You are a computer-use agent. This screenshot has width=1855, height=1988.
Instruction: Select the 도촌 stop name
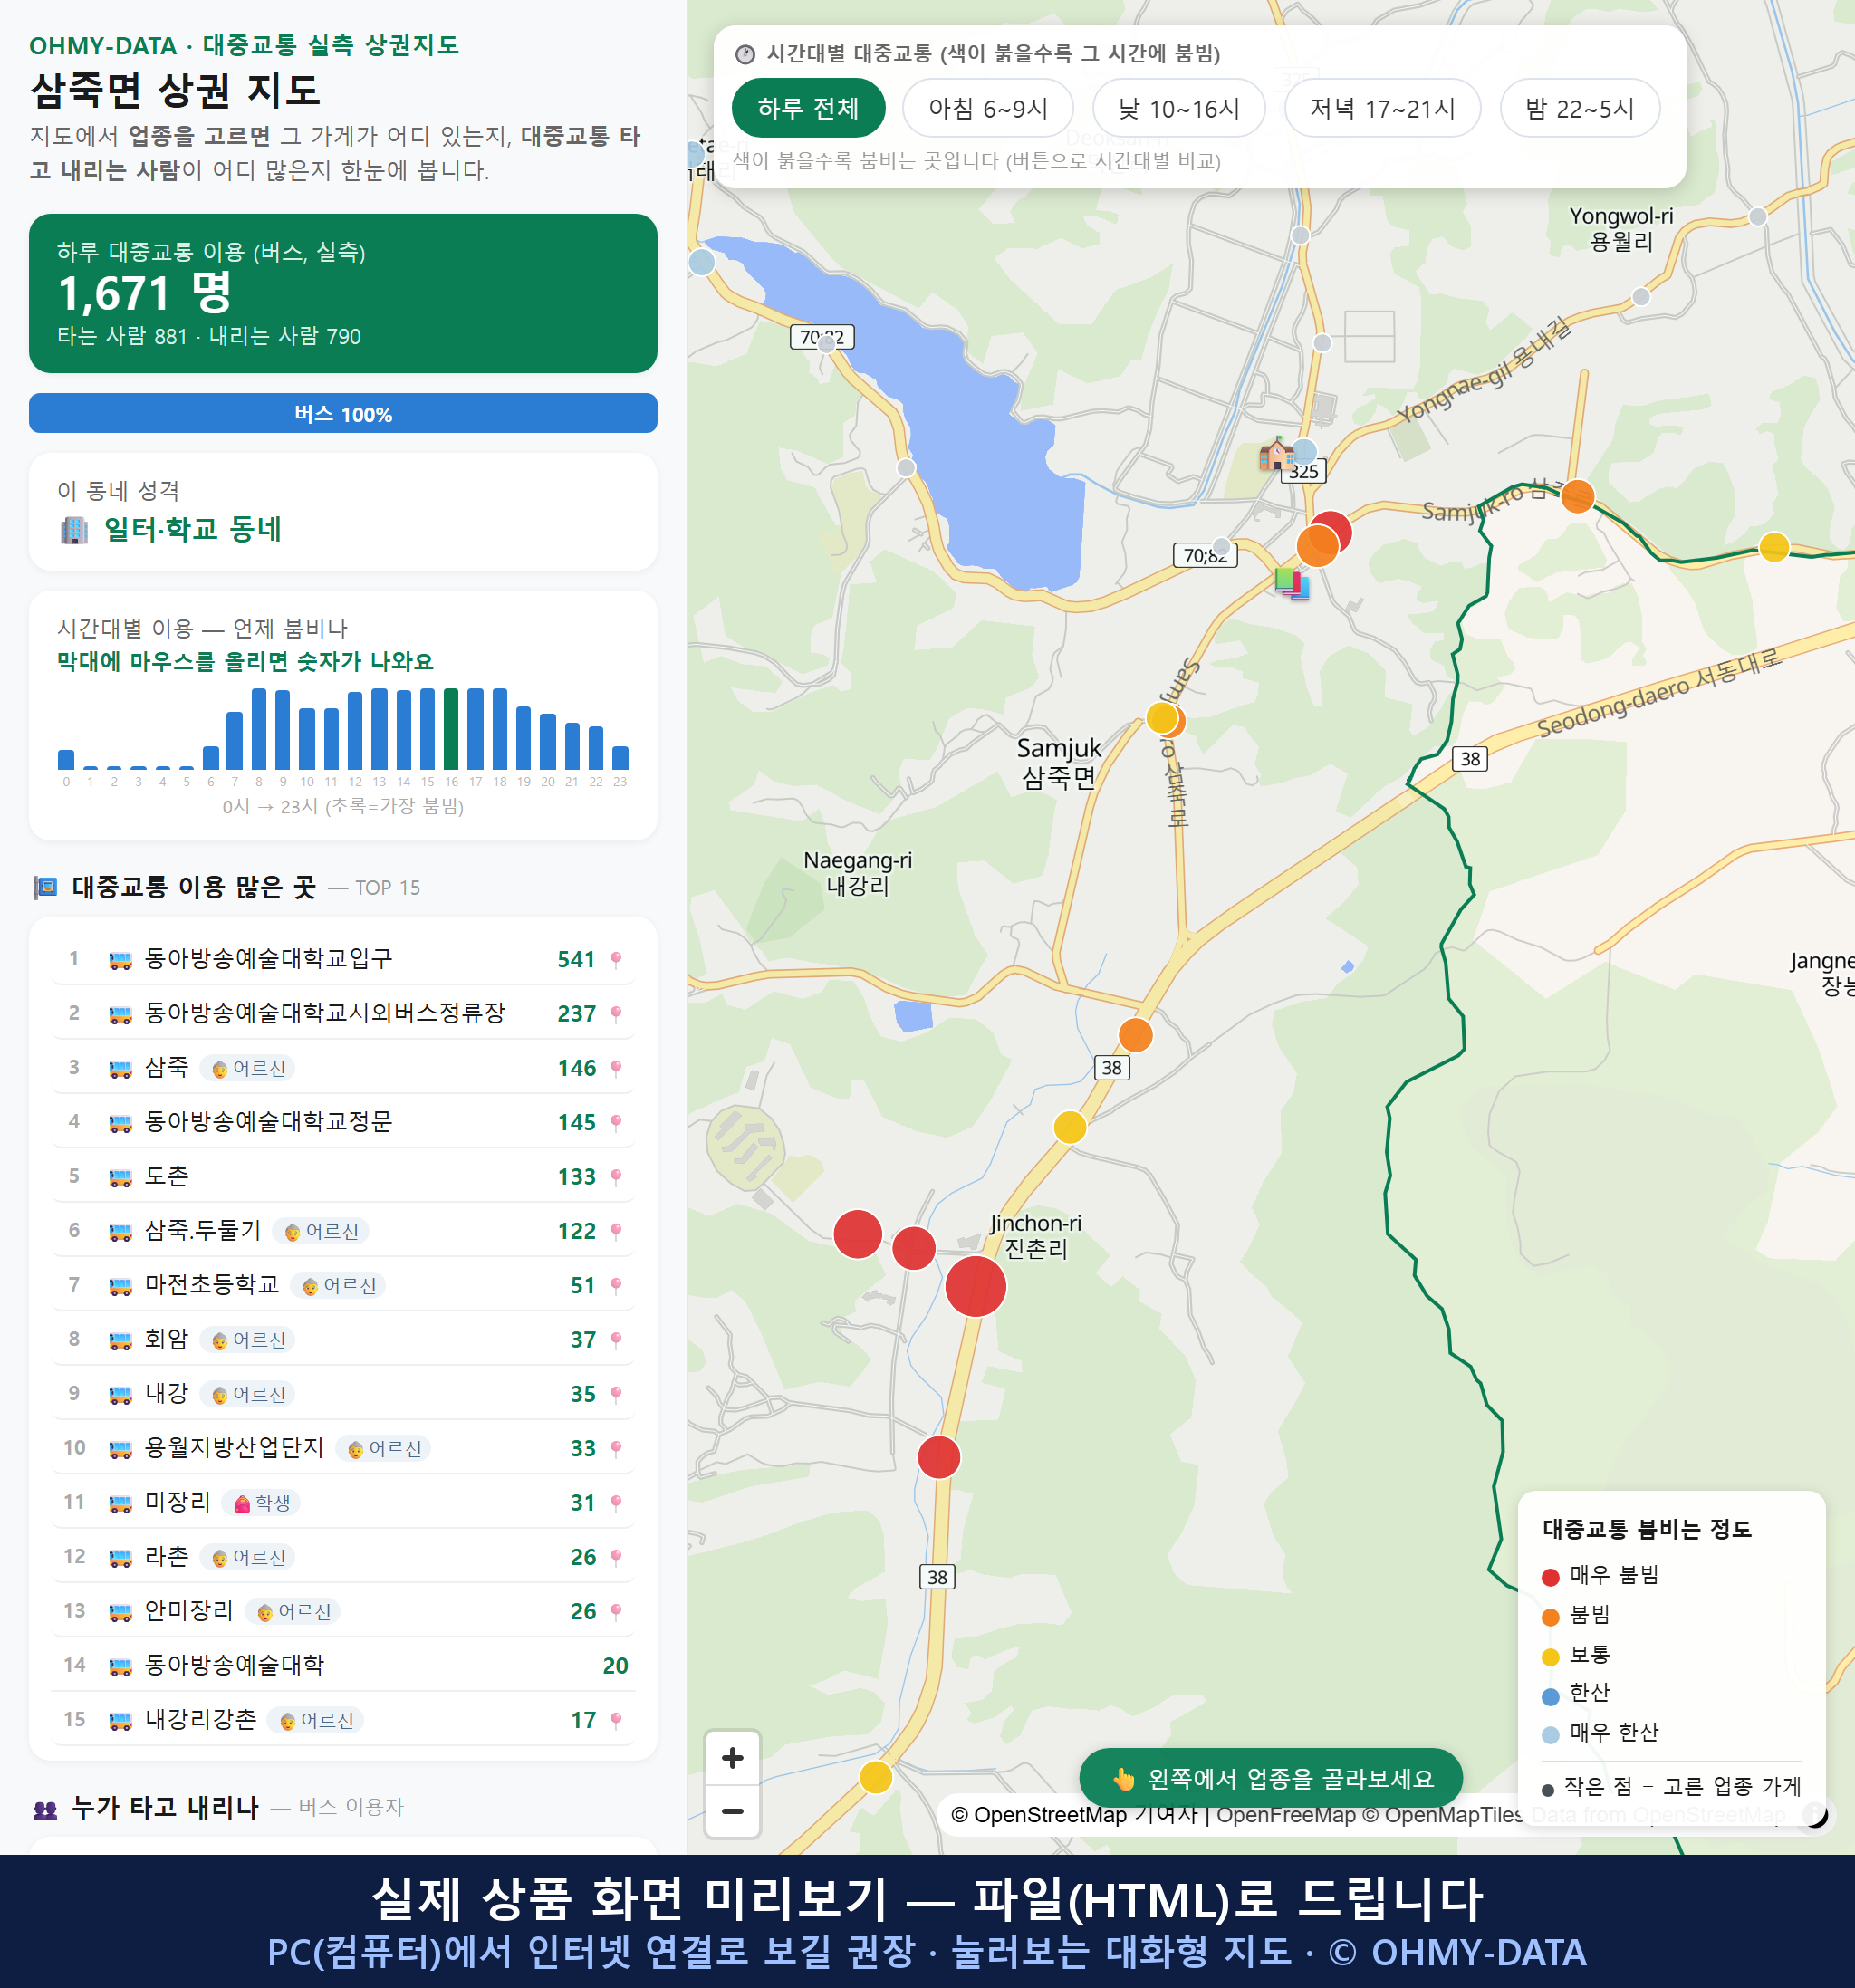pyautogui.click(x=166, y=1176)
